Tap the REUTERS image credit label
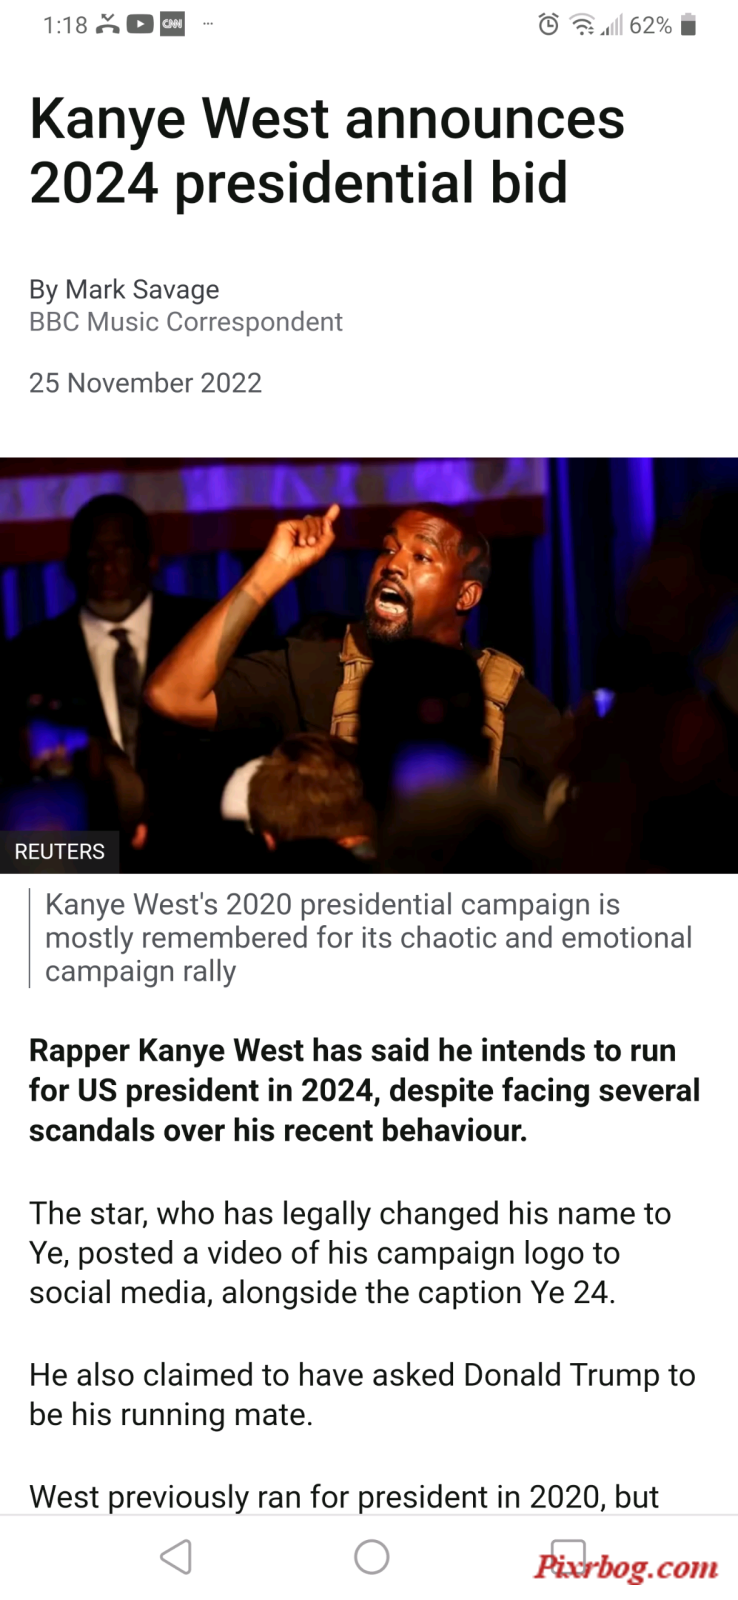 (59, 851)
